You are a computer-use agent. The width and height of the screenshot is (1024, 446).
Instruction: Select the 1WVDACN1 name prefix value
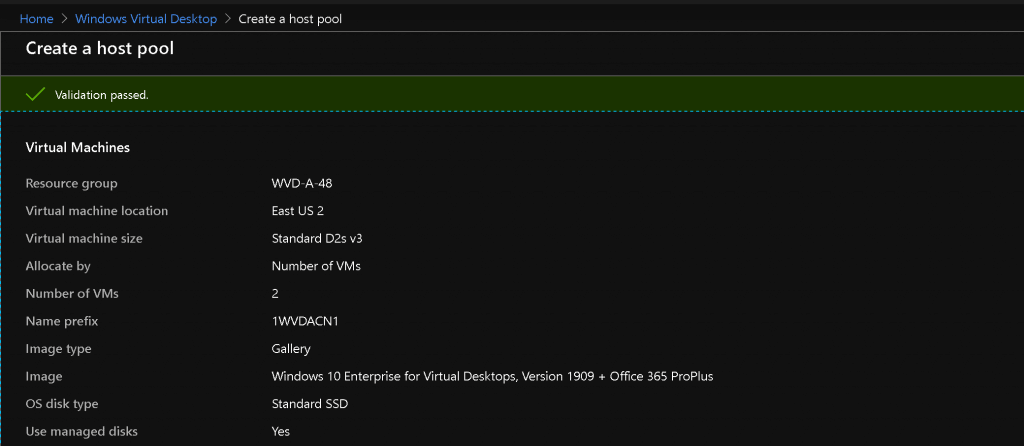(x=306, y=321)
